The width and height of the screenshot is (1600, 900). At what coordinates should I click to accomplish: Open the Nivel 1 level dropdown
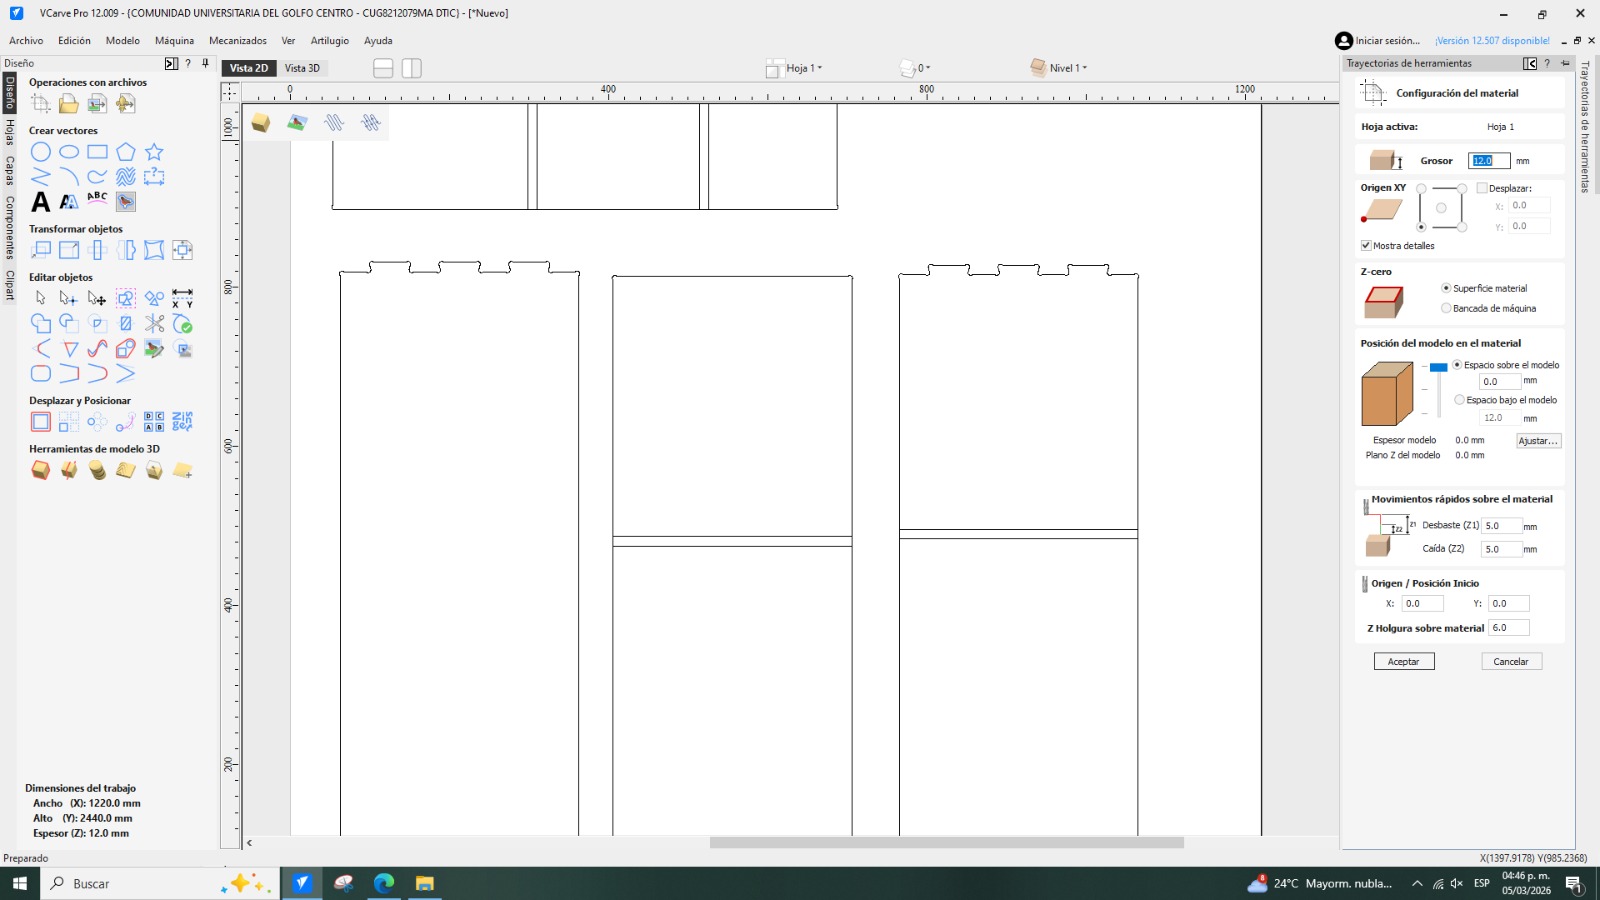point(1067,68)
